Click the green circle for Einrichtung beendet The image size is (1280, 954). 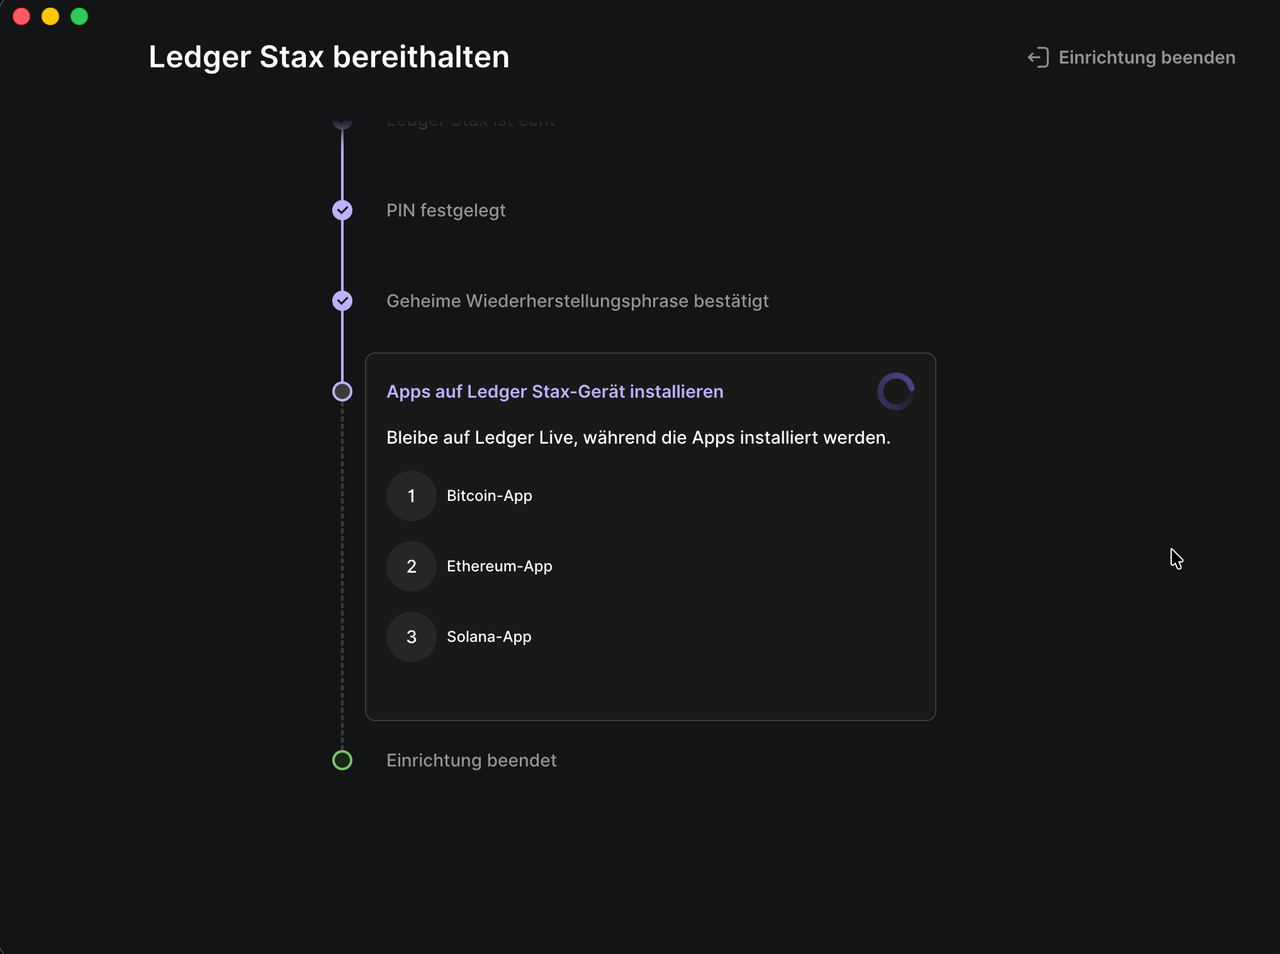click(x=342, y=760)
